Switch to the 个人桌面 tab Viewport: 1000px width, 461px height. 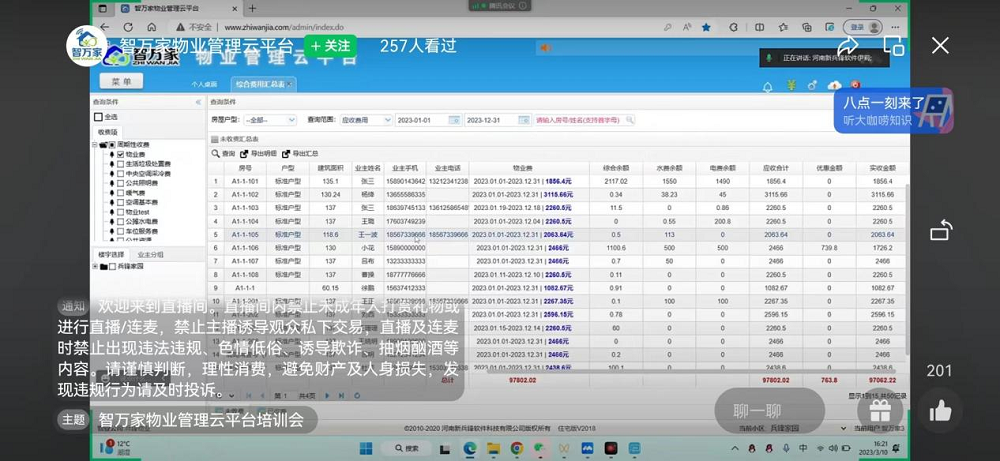coord(204,84)
